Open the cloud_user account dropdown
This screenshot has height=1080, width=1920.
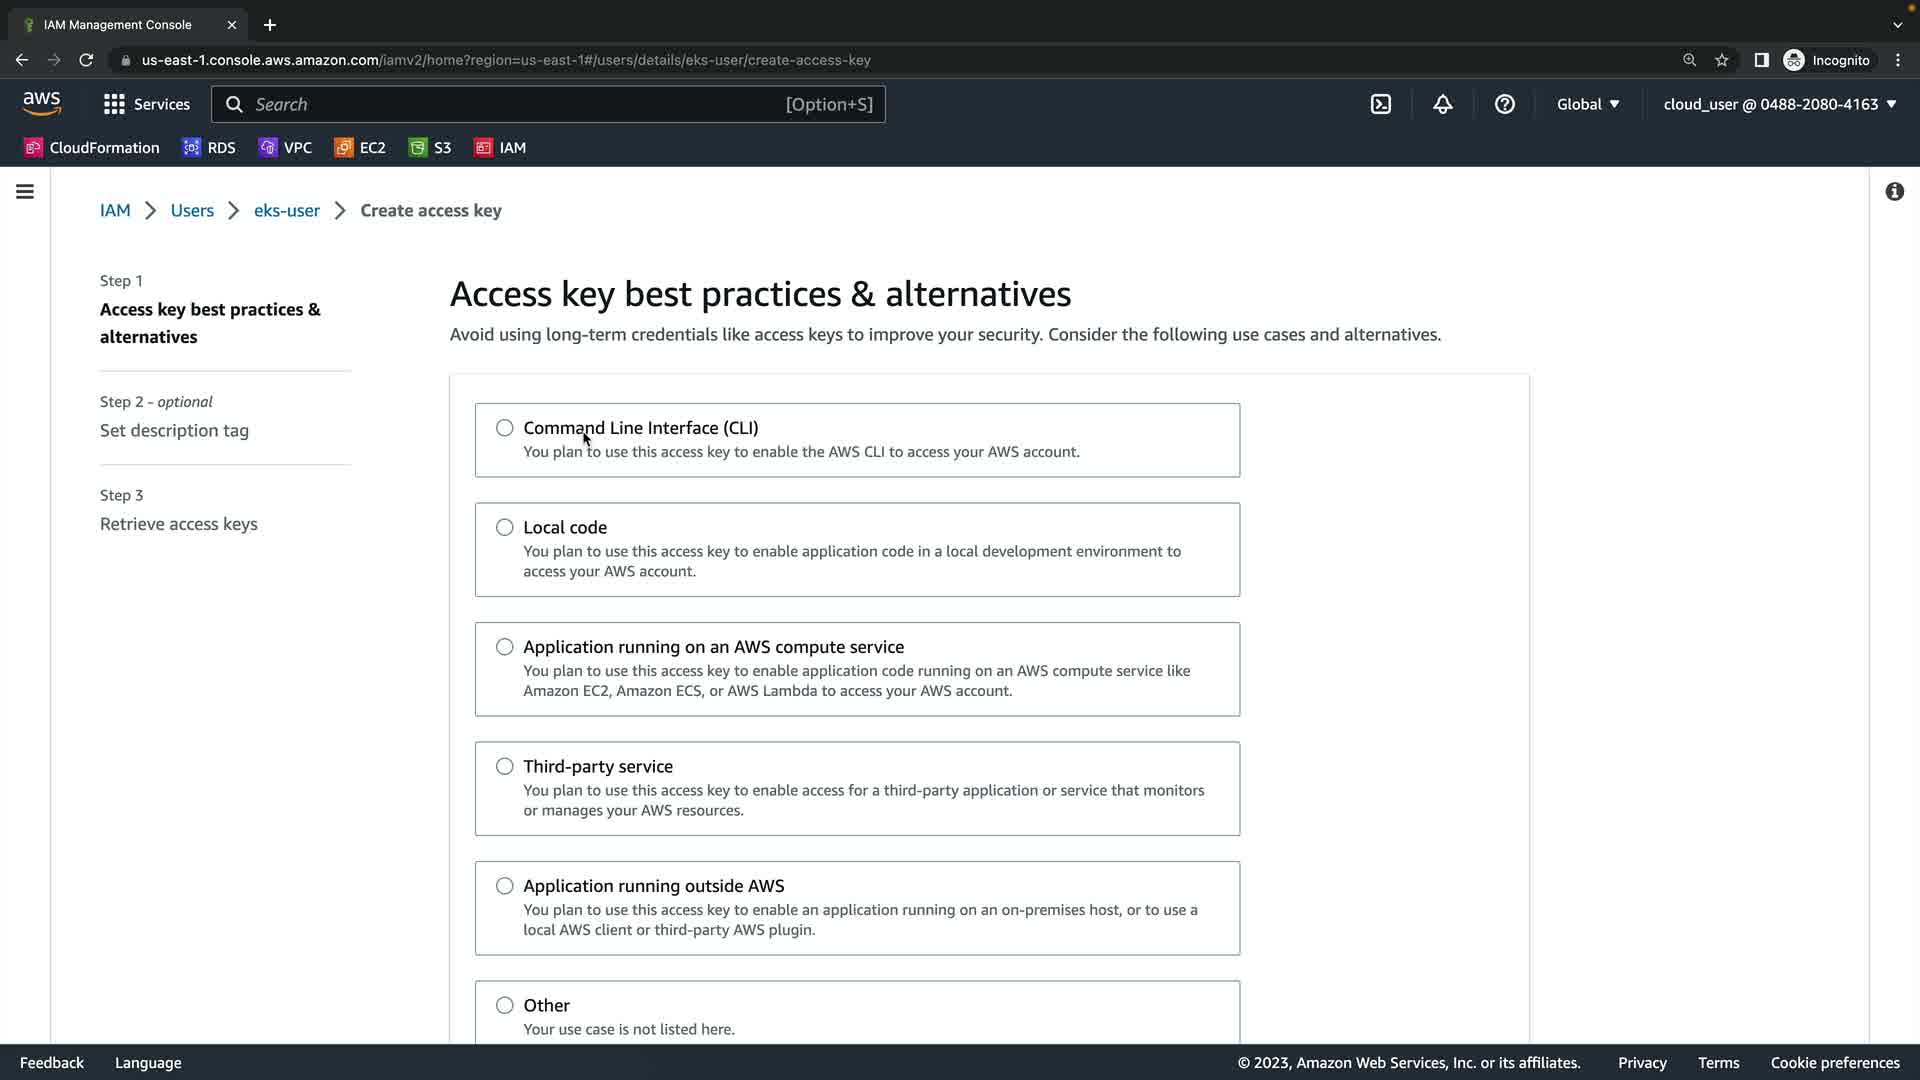pos(1779,104)
